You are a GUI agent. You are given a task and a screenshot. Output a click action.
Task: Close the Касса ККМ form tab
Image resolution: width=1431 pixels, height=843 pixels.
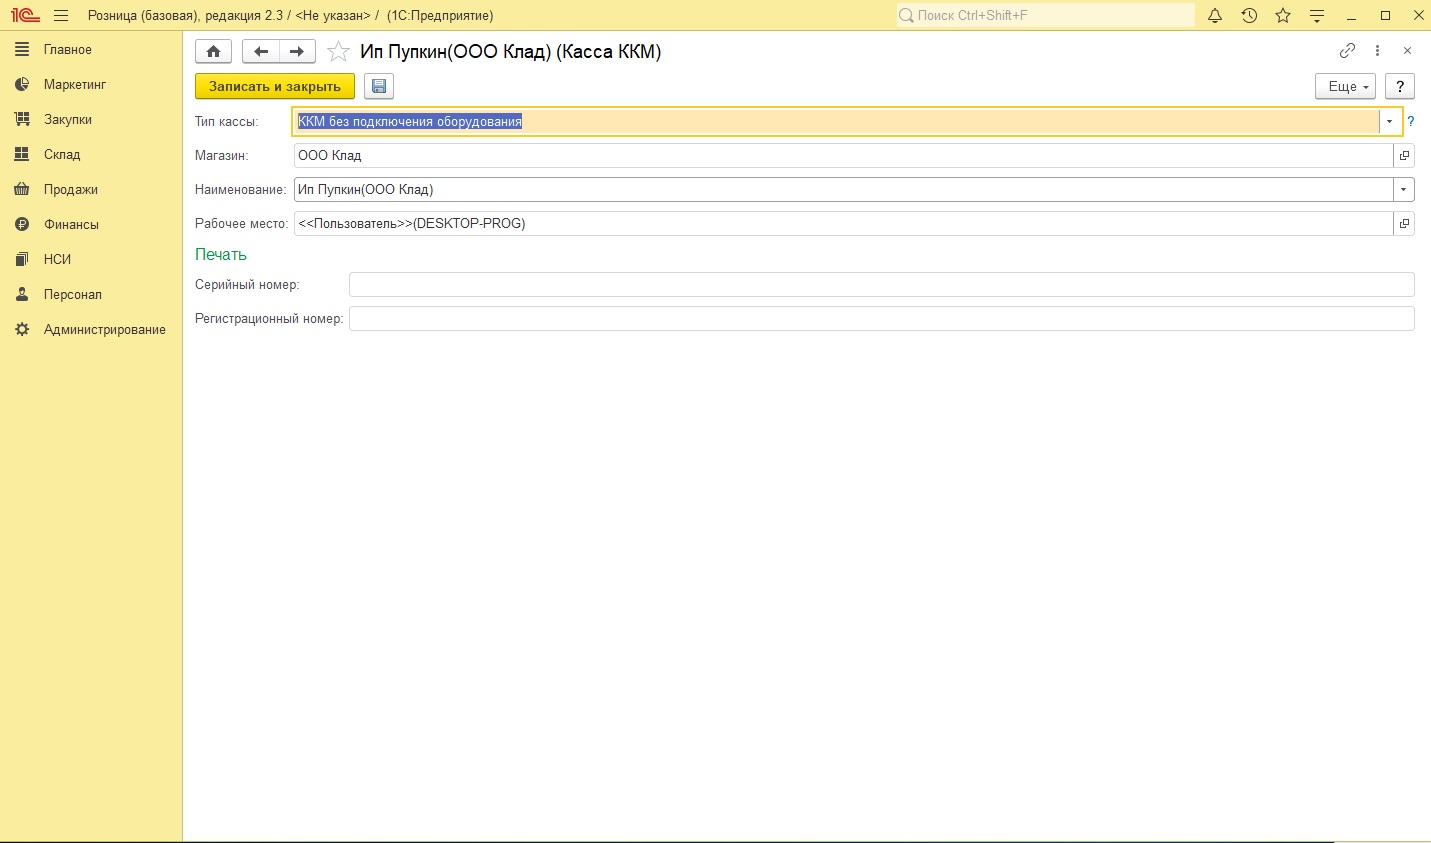click(x=1407, y=51)
